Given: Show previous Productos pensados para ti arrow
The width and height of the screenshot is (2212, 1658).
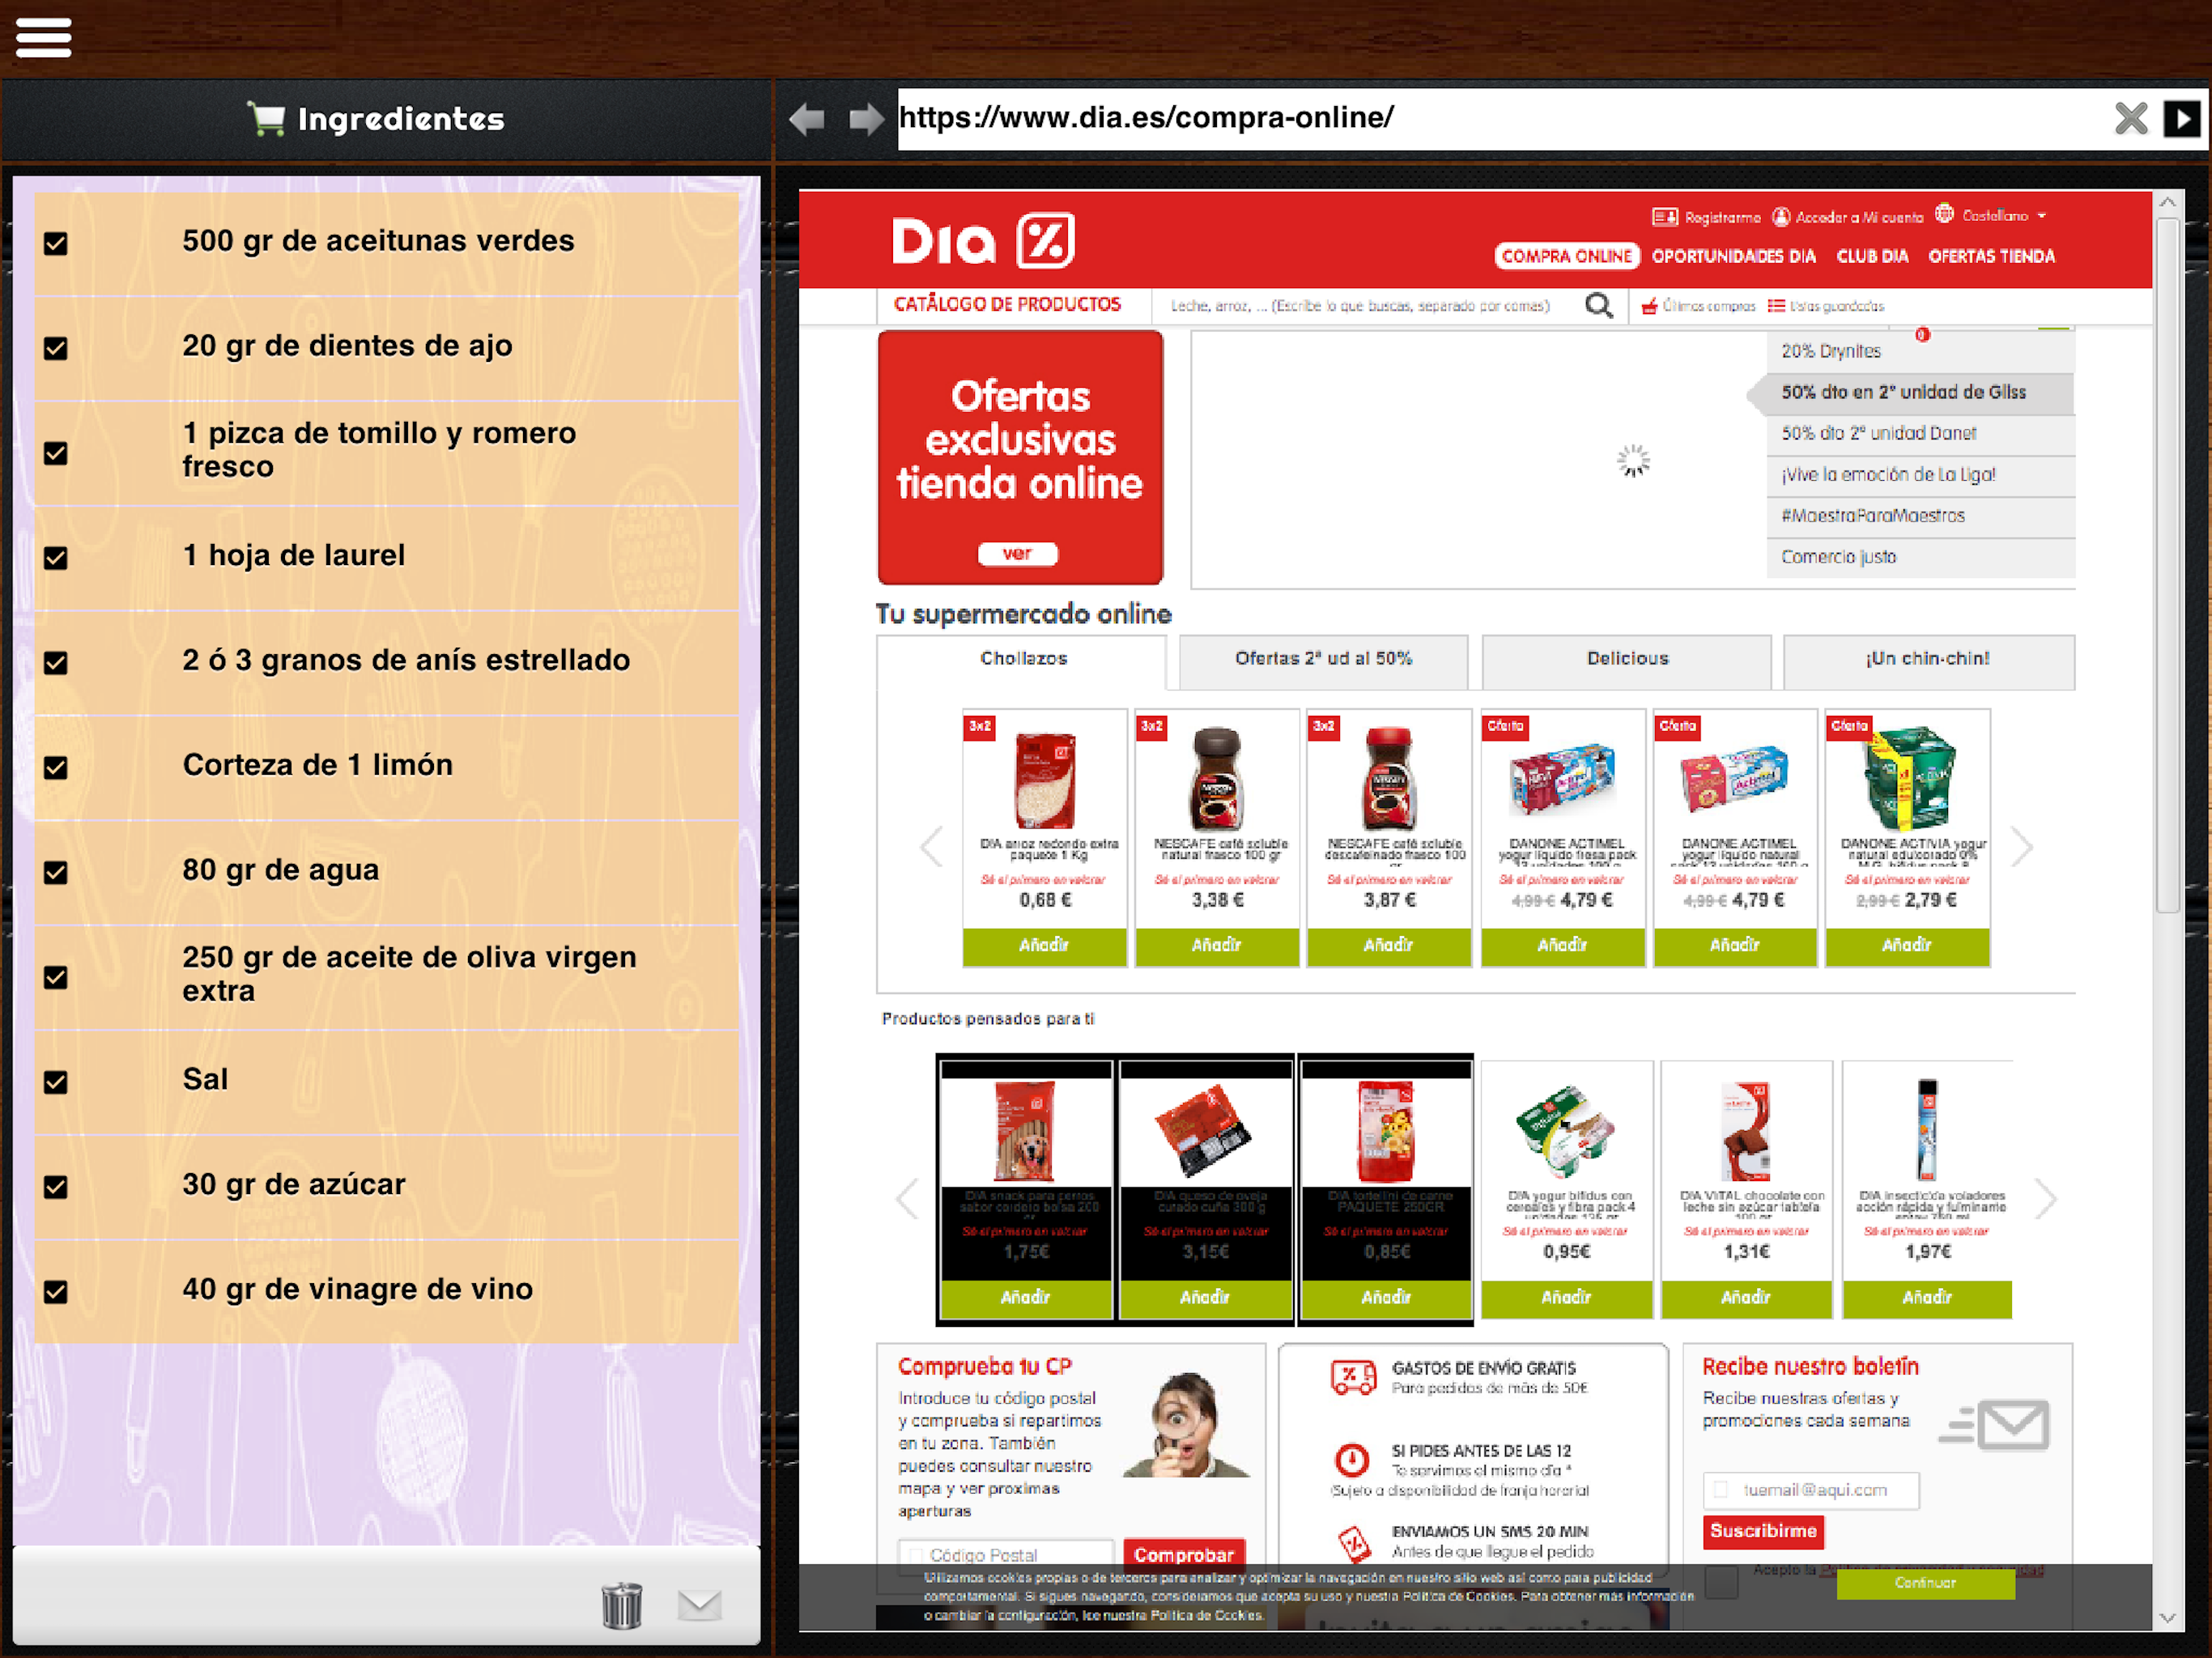Looking at the screenshot, I should (907, 1198).
